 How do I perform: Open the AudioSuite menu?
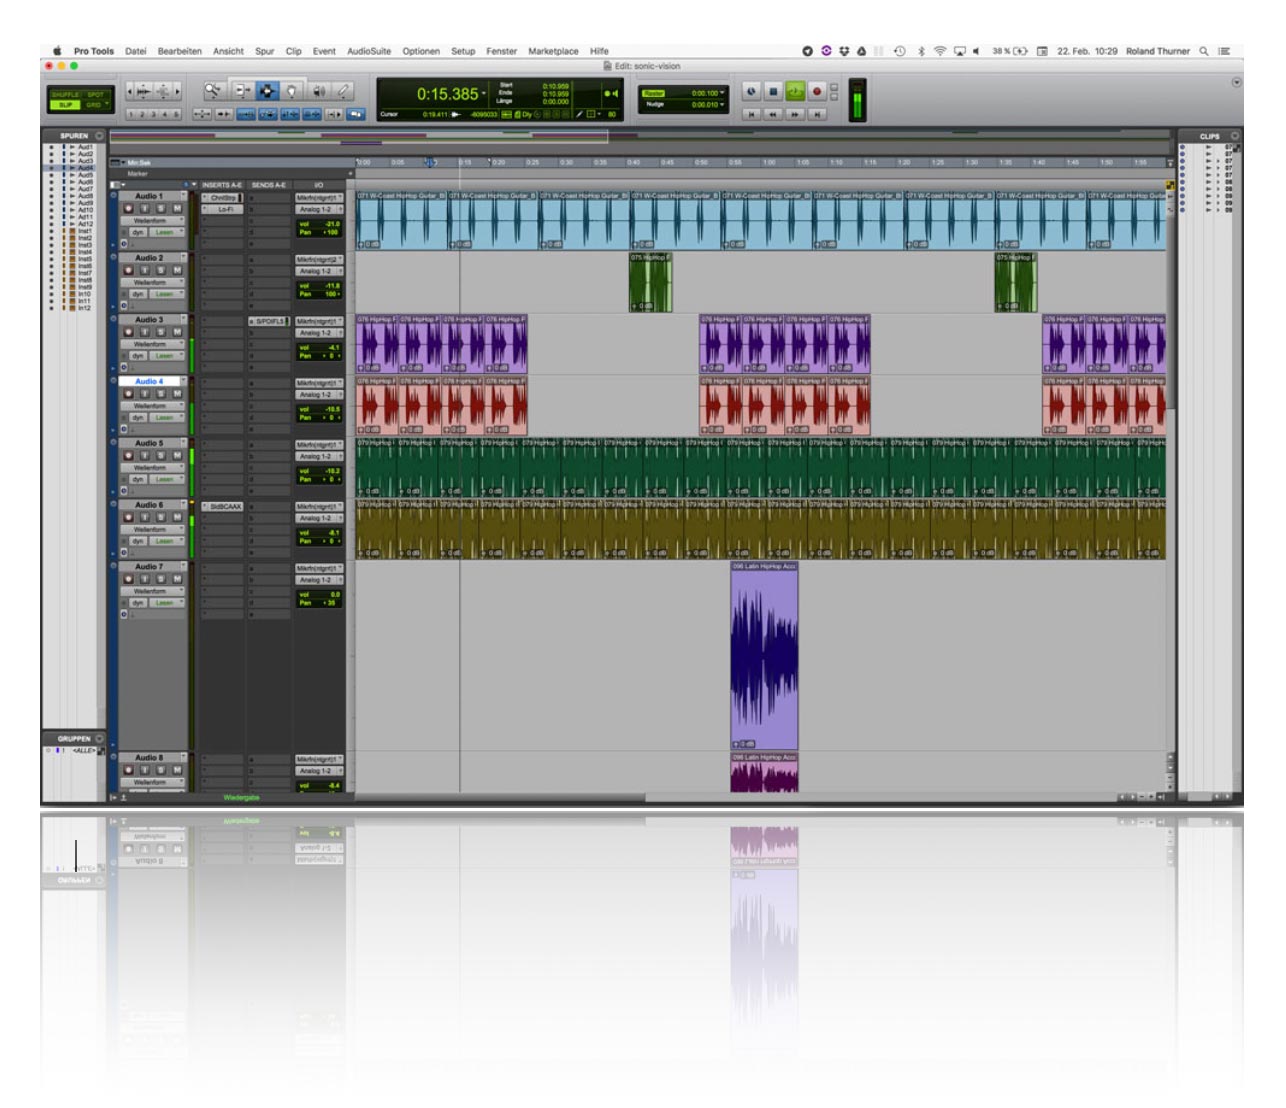tap(368, 51)
